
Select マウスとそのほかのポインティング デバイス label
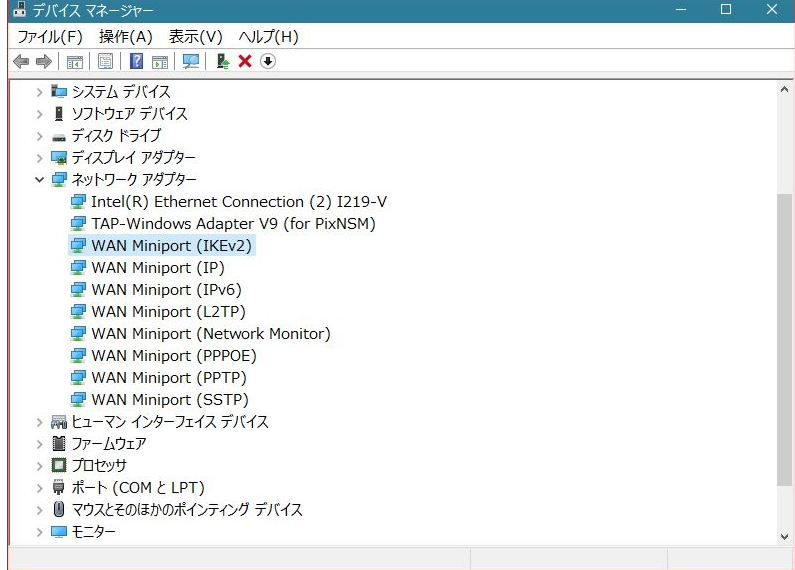[187, 510]
